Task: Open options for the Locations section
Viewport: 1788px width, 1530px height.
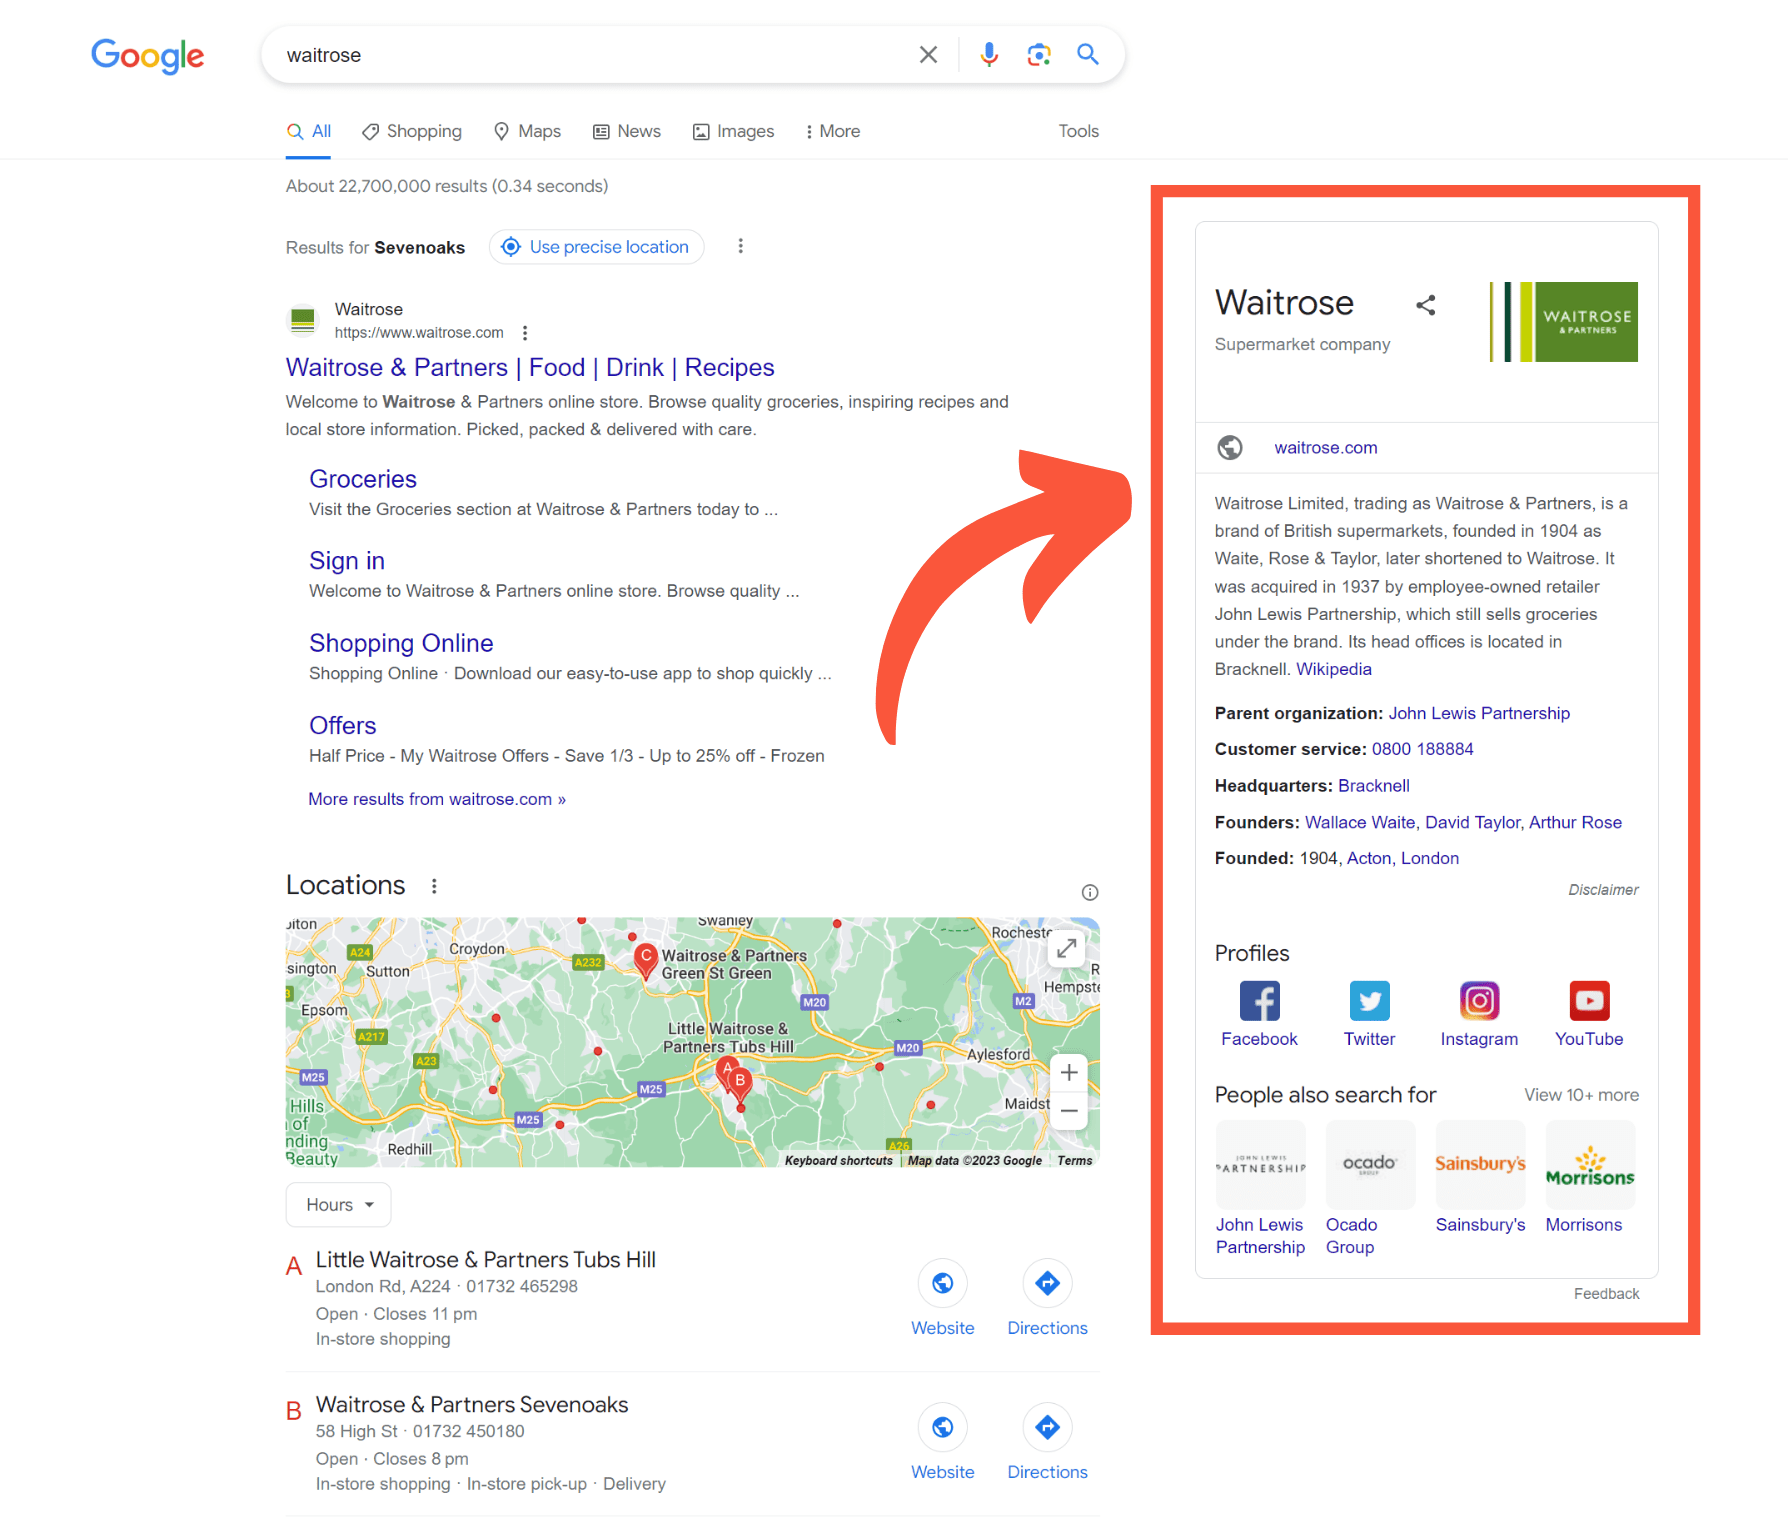Action: click(434, 885)
